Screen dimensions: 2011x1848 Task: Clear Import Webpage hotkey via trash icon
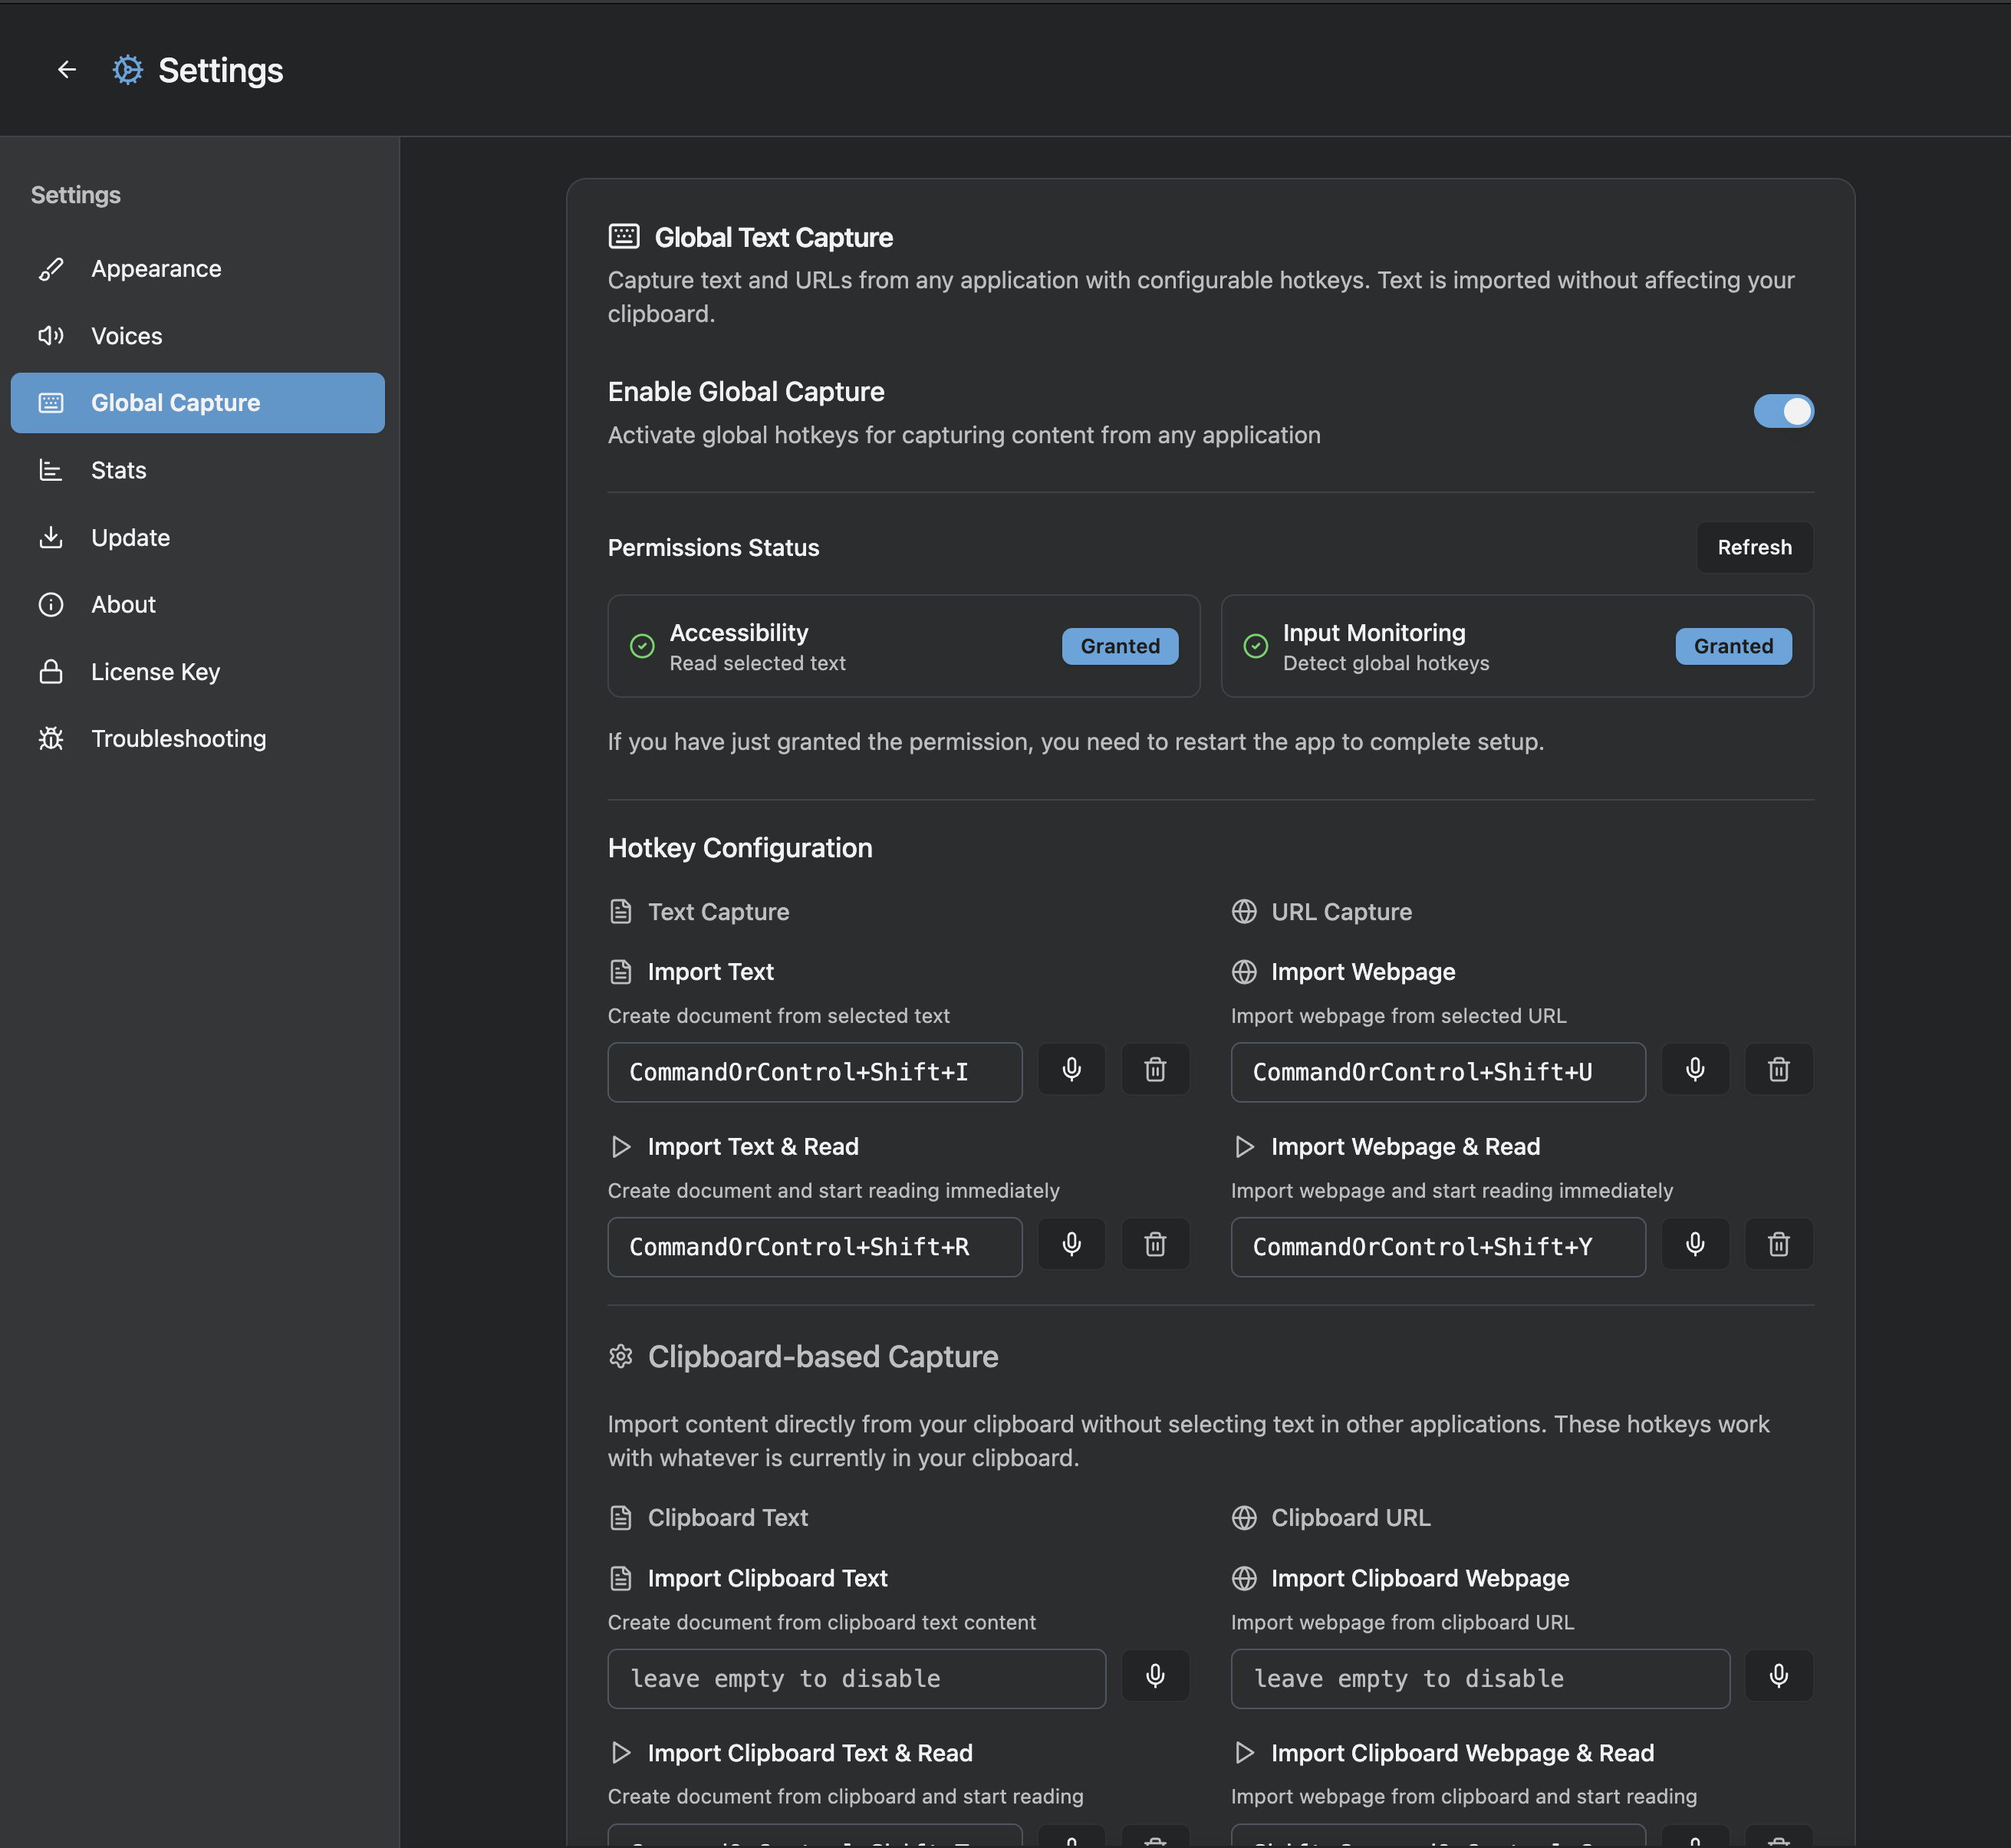pyautogui.click(x=1778, y=1070)
